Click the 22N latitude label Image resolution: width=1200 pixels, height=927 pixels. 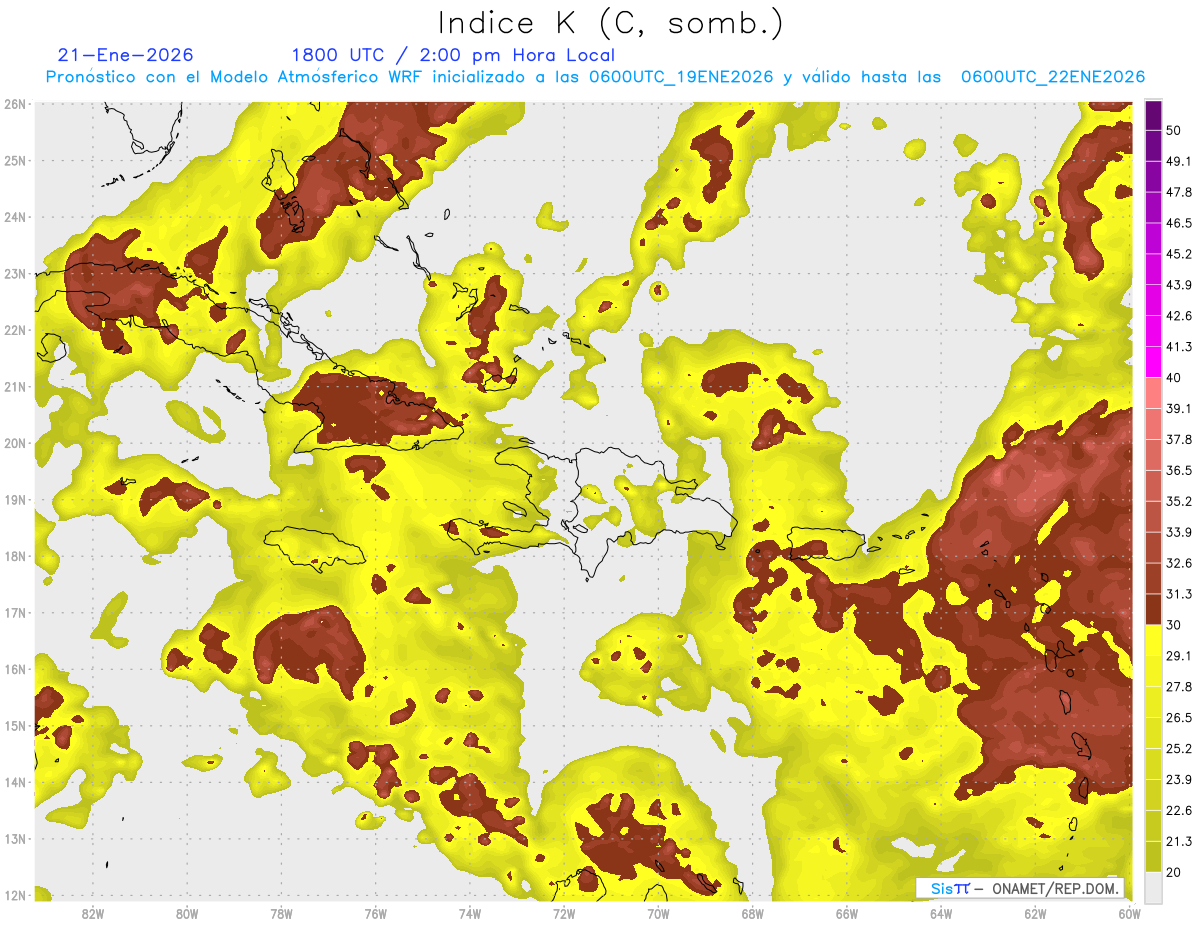15,330
